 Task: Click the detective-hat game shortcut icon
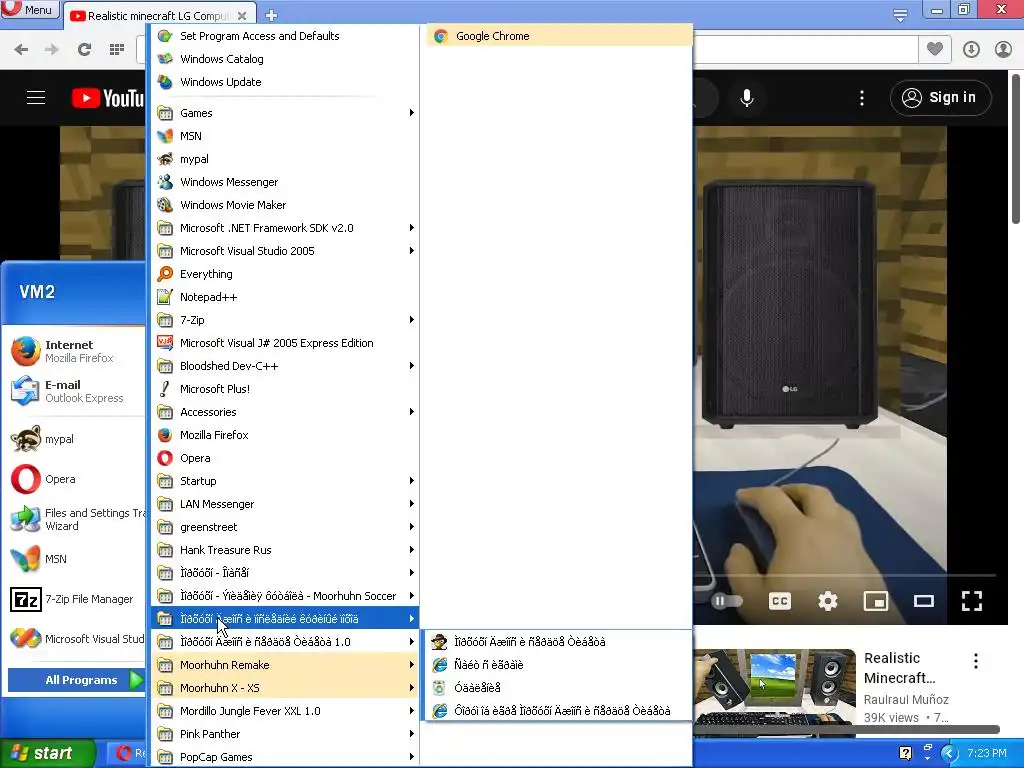(440, 641)
